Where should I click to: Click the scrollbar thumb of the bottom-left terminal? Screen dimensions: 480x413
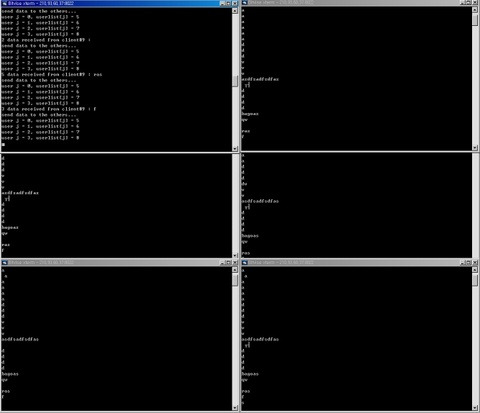tap(235, 280)
